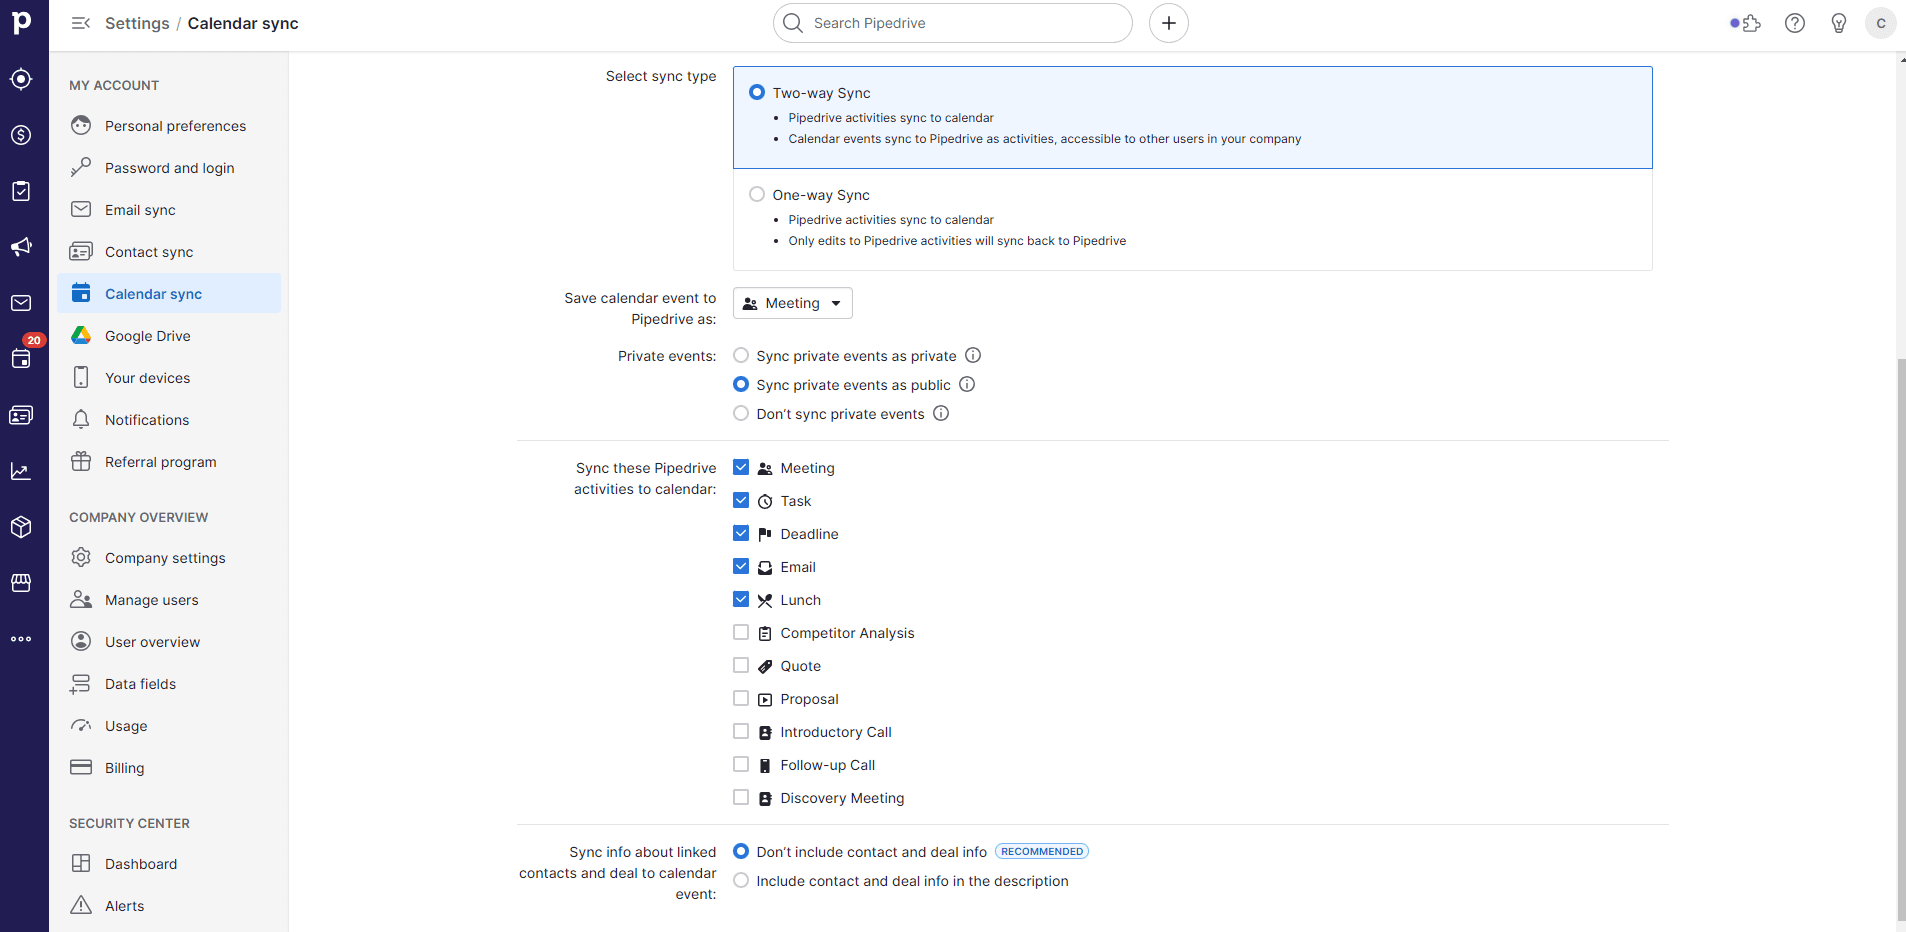This screenshot has width=1906, height=932.
Task: Open Personal preferences settings
Action: pyautogui.click(x=169, y=126)
